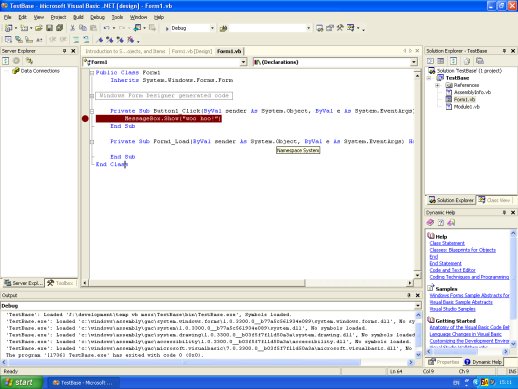Open the Debug menu

coord(97,17)
